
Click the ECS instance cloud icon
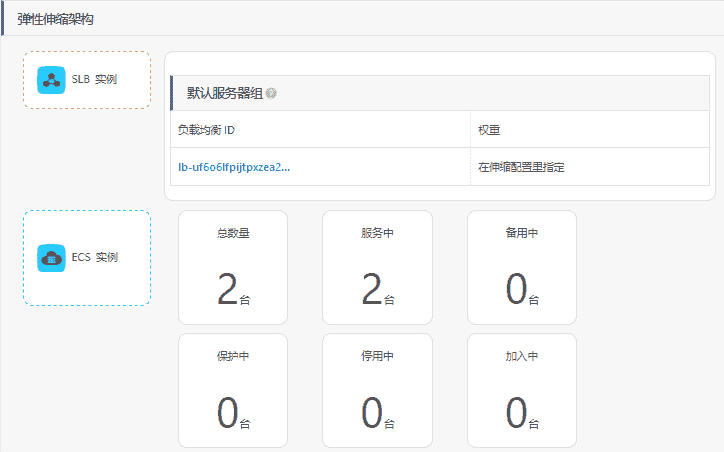[51, 258]
